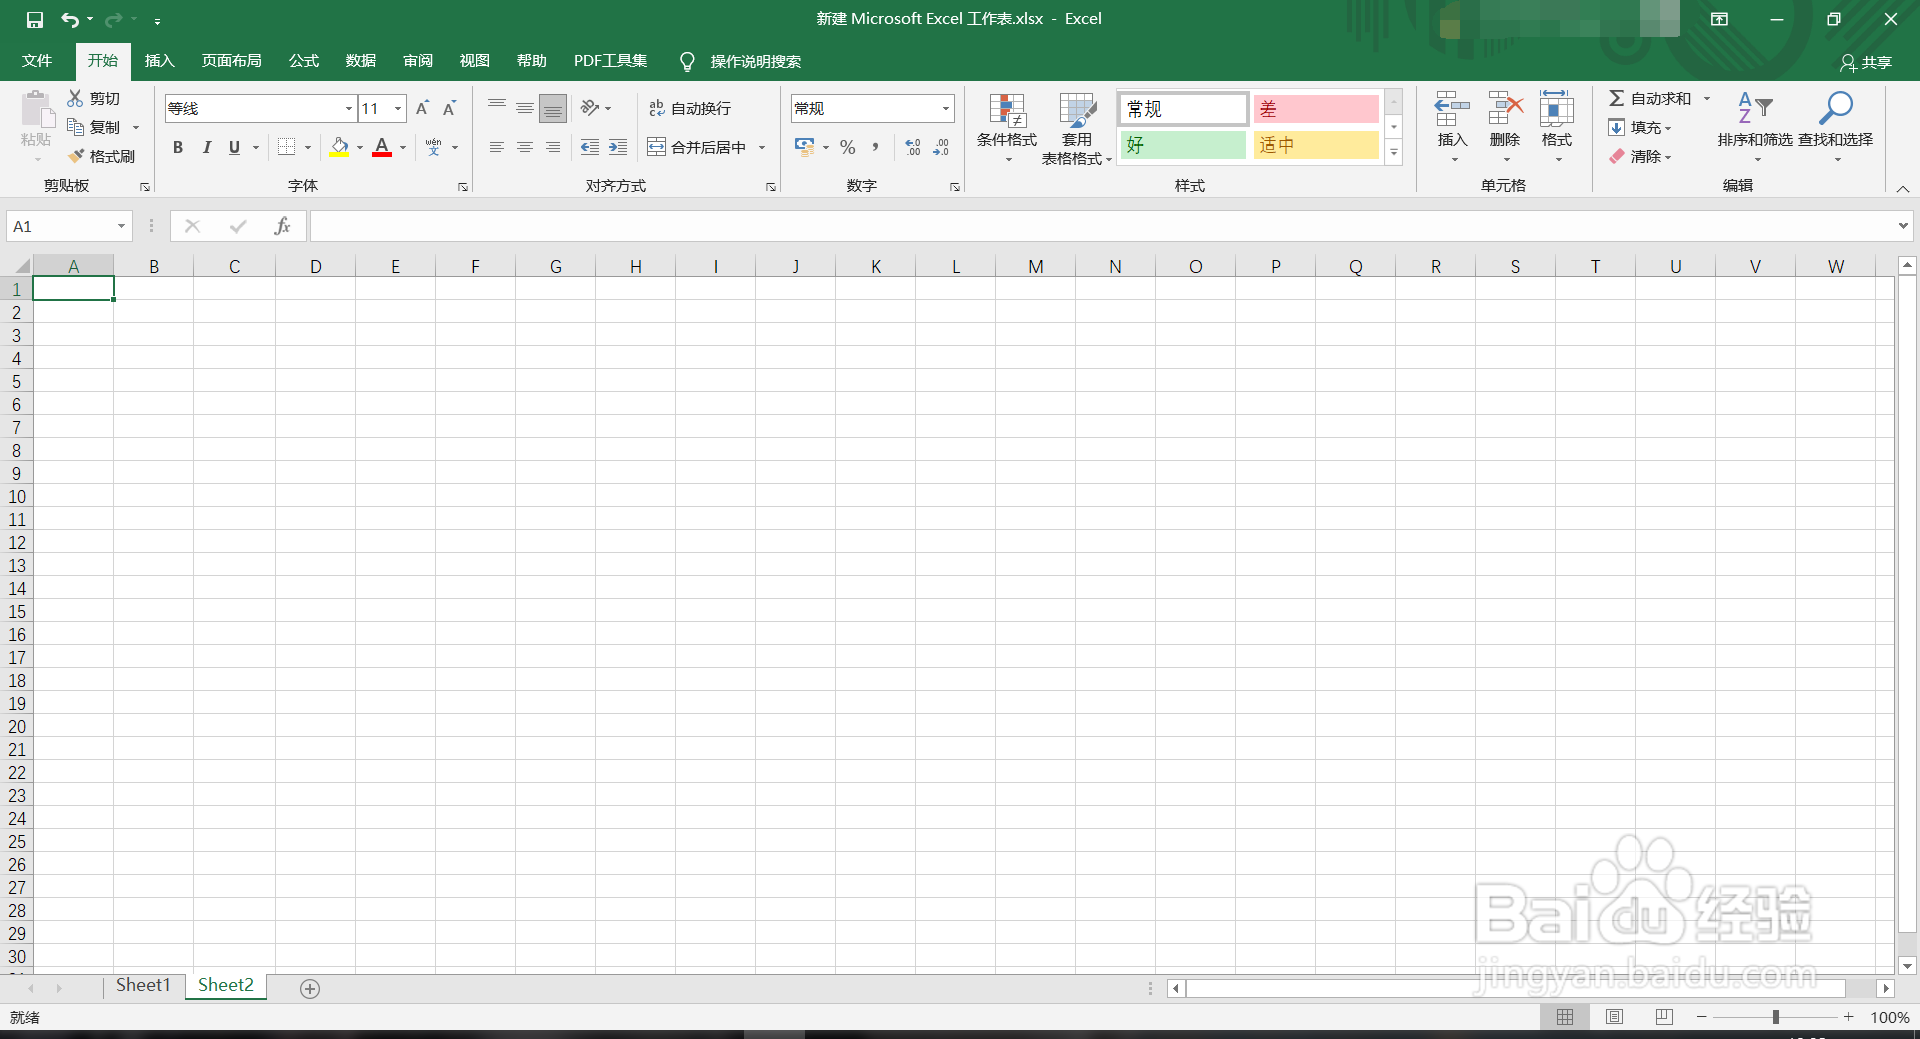Switch to the Insert (插入) tab

coord(159,61)
